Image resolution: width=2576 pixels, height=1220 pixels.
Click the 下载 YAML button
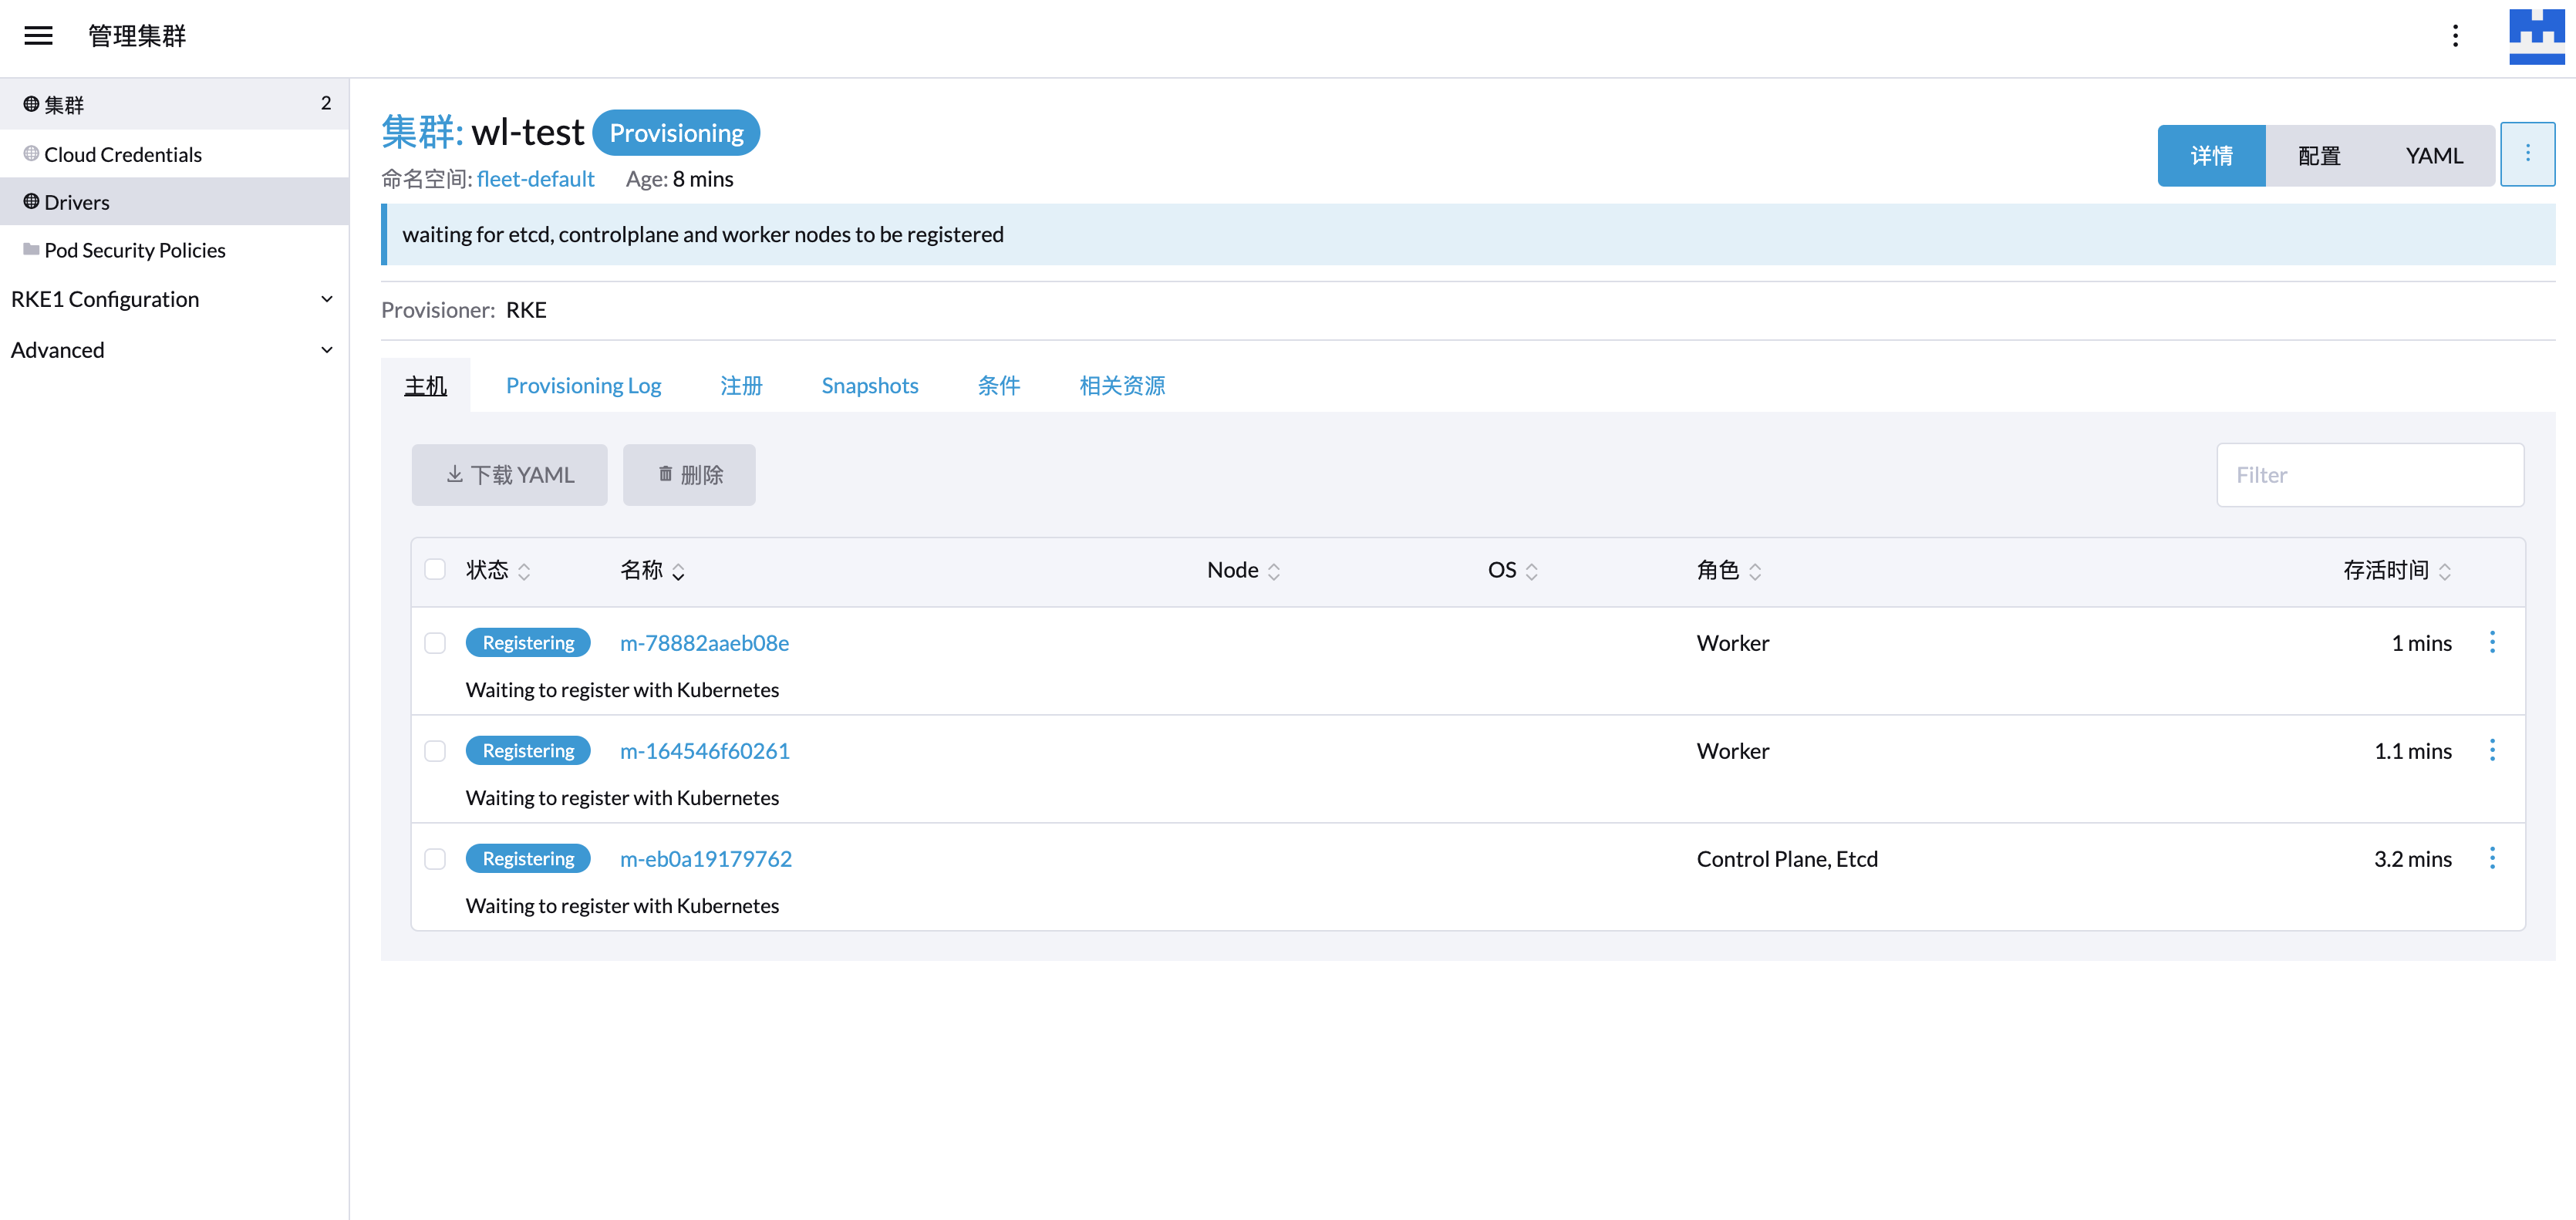509,474
